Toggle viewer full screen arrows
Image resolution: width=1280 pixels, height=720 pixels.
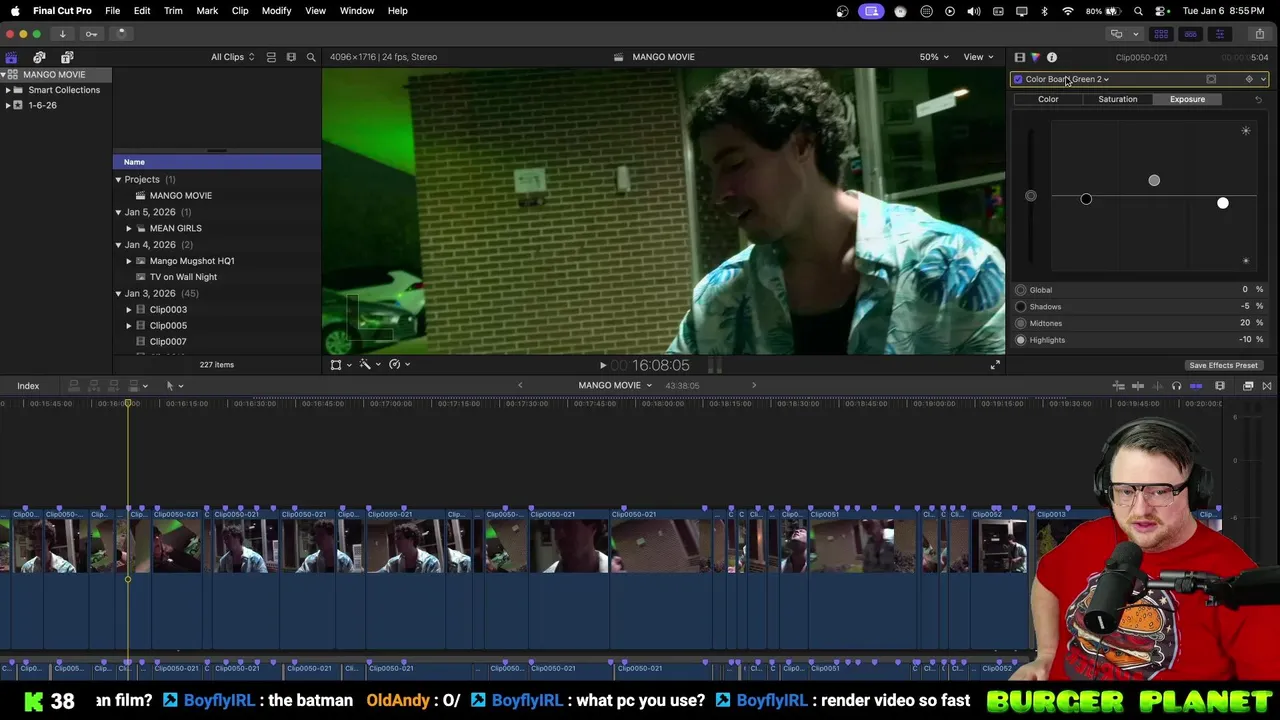coord(995,365)
